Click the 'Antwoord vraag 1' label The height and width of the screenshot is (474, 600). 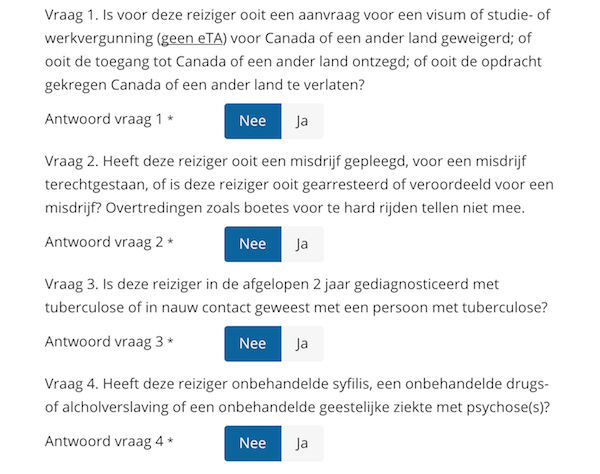pyautogui.click(x=104, y=119)
